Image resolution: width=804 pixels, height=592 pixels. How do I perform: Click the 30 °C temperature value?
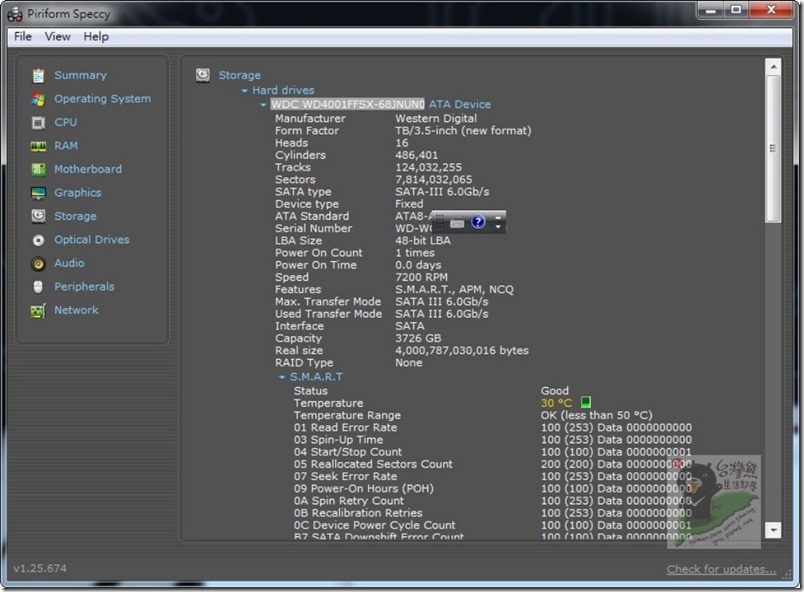coord(556,403)
